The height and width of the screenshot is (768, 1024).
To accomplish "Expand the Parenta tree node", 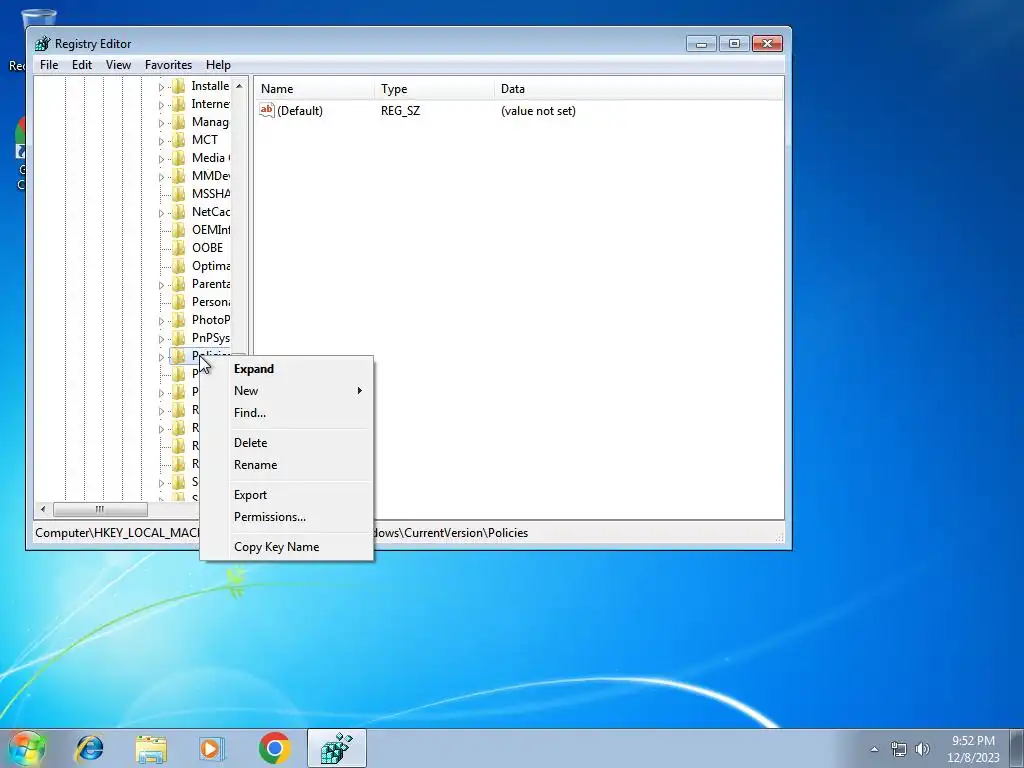I will [161, 285].
